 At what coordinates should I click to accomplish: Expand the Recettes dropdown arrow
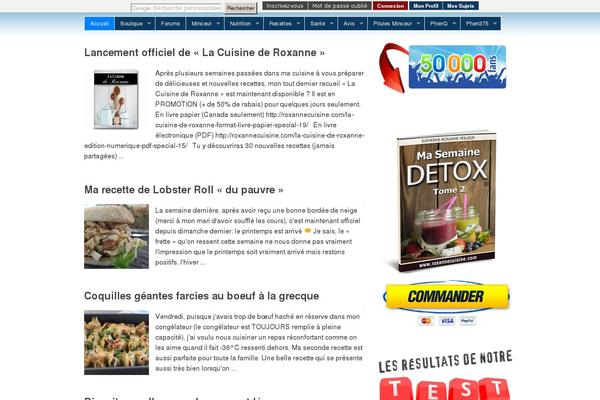tap(298, 23)
